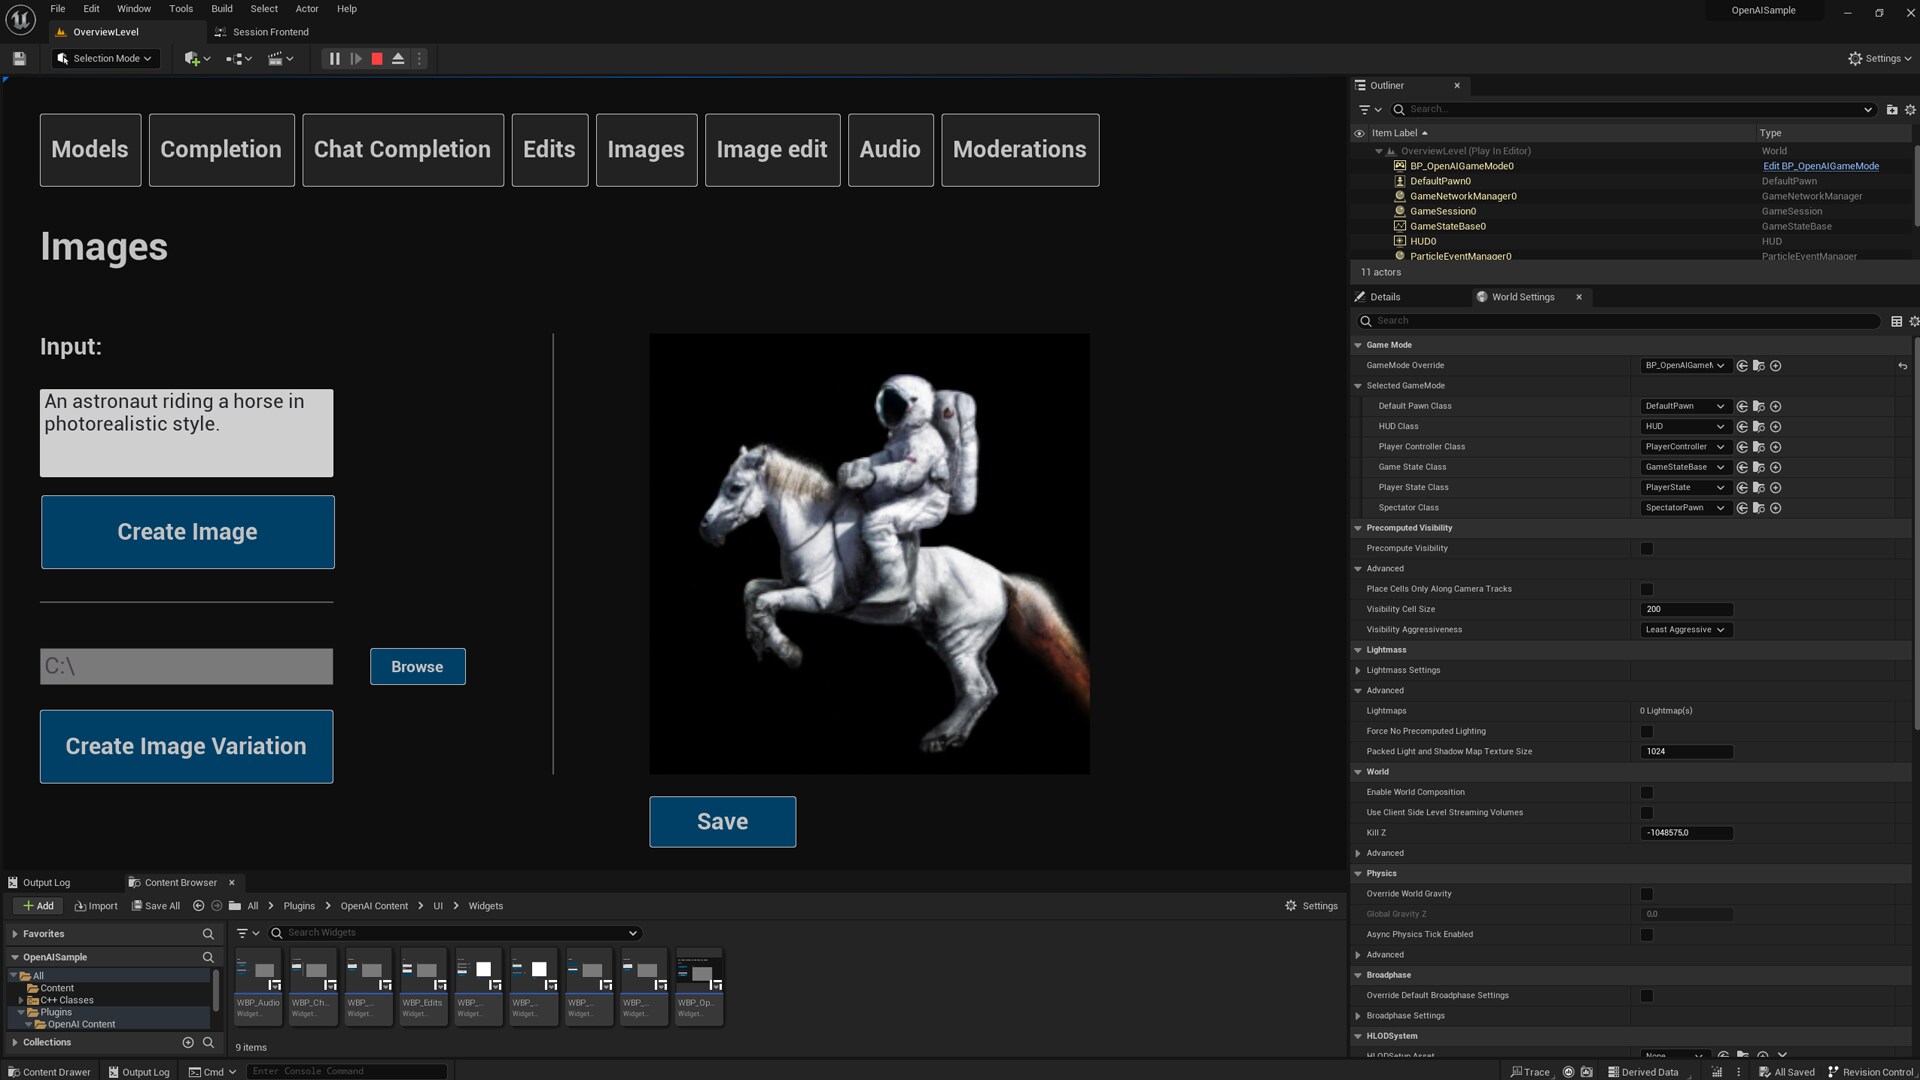1920x1080 pixels.
Task: Stop the Play In Editor session
Action: pyautogui.click(x=376, y=58)
